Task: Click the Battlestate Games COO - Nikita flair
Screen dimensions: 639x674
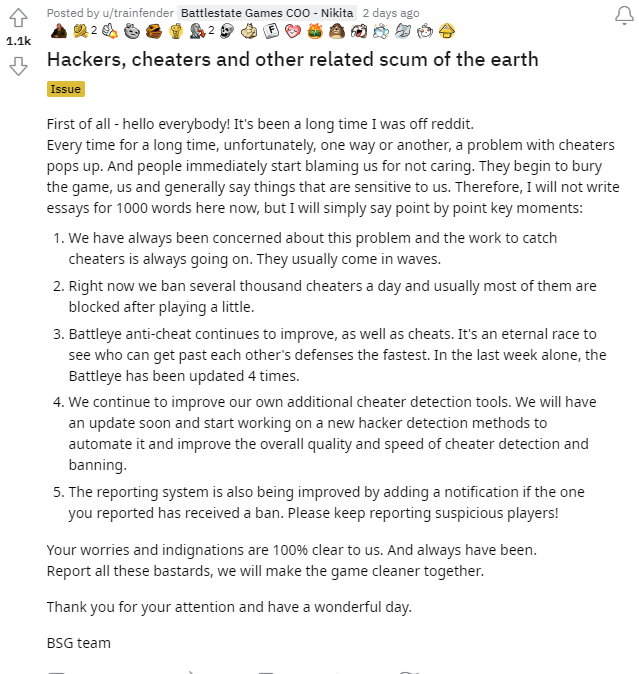Action: [267, 12]
